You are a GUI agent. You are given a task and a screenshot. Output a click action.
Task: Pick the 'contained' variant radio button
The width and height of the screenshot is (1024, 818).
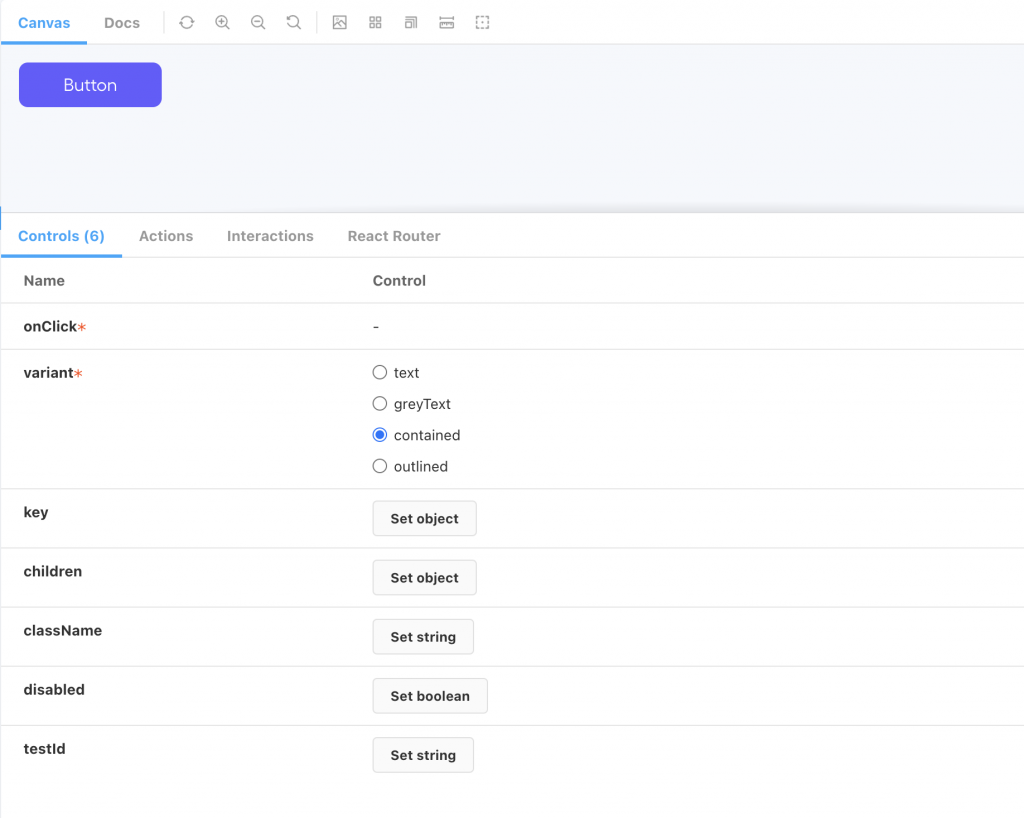(379, 435)
